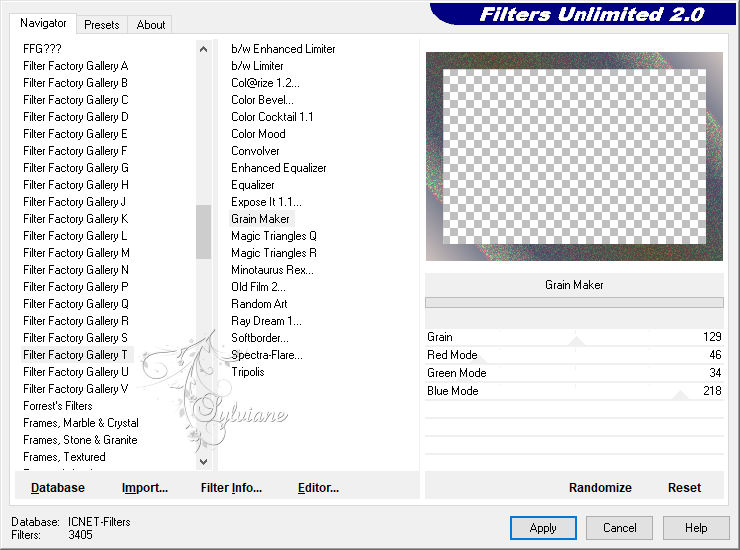Select Filter Factory Gallery C
Image resolution: width=740 pixels, height=550 pixels.
coord(76,100)
